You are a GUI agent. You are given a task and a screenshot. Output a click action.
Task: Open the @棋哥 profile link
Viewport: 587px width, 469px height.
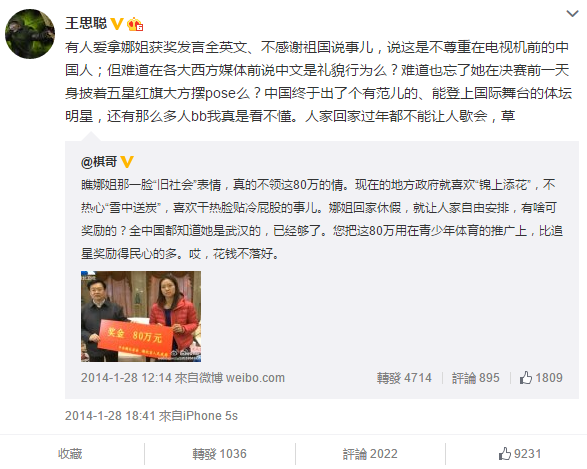pos(99,161)
